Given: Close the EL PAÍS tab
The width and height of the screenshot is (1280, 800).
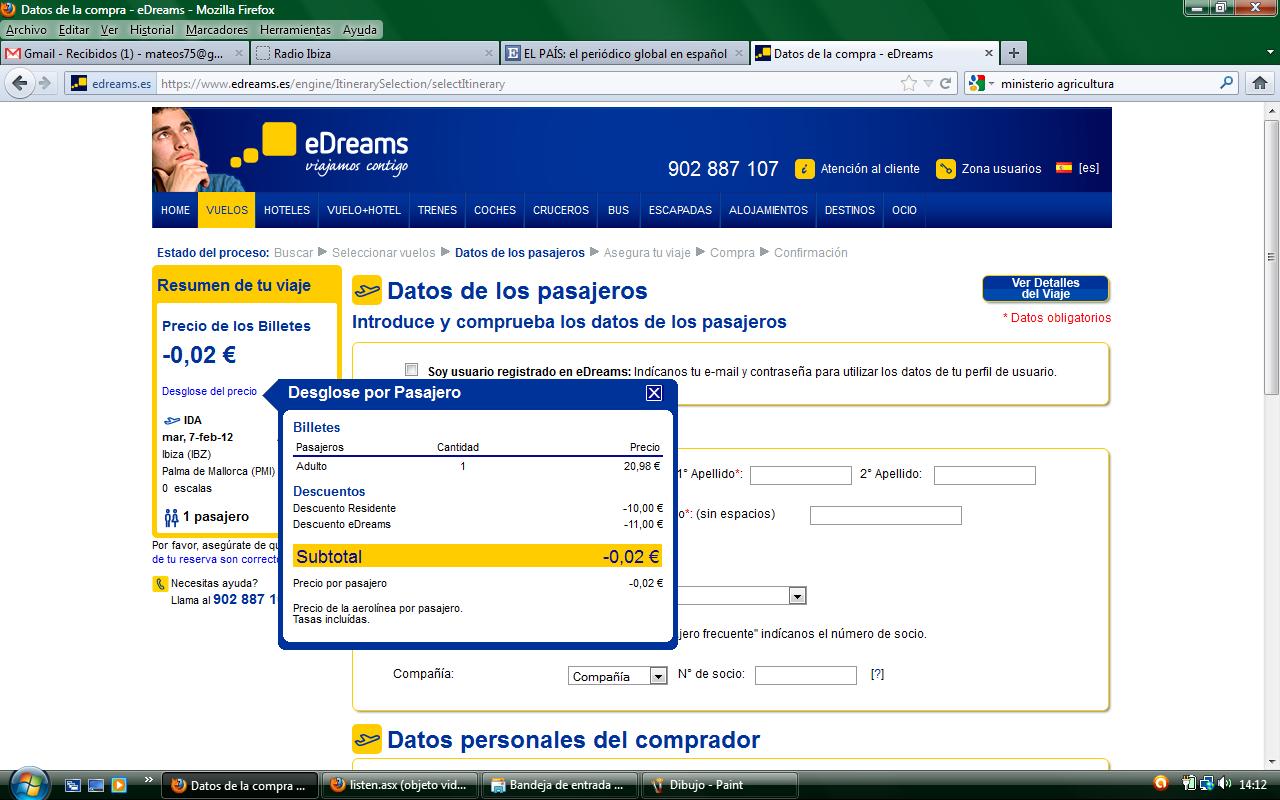Looking at the screenshot, I should (x=738, y=53).
